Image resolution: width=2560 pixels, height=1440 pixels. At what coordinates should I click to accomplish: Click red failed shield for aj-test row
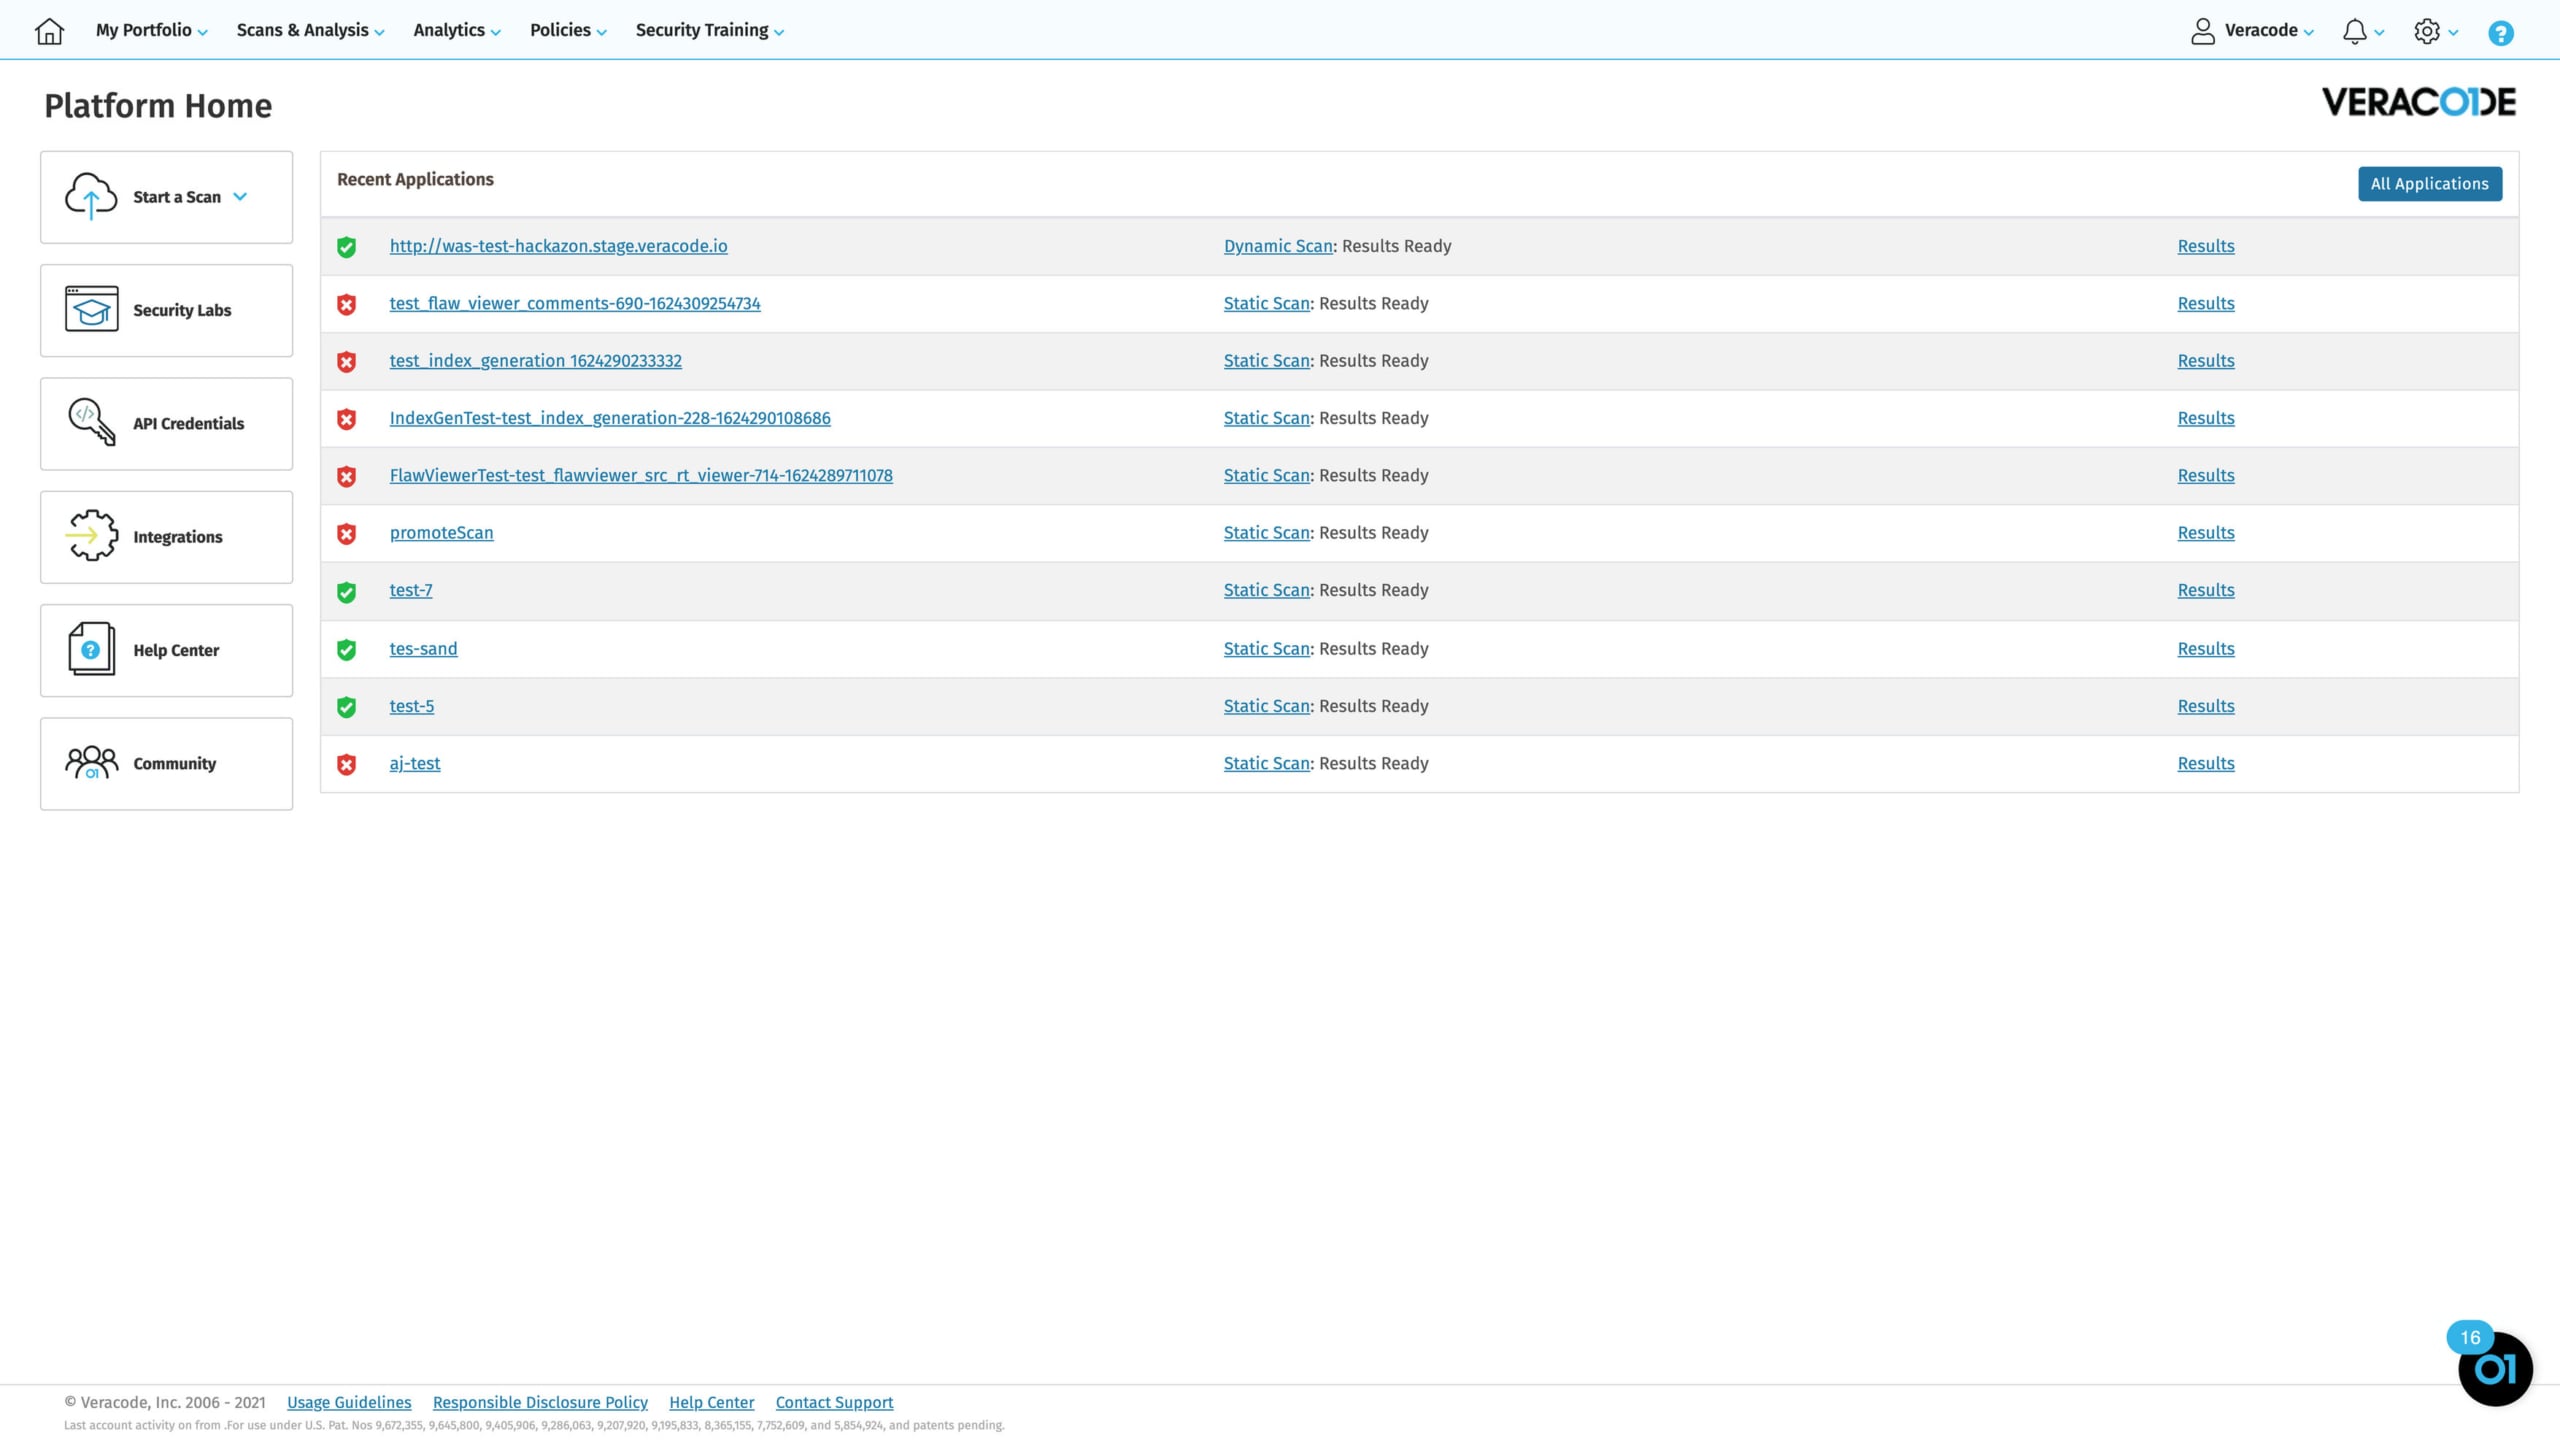tap(346, 764)
